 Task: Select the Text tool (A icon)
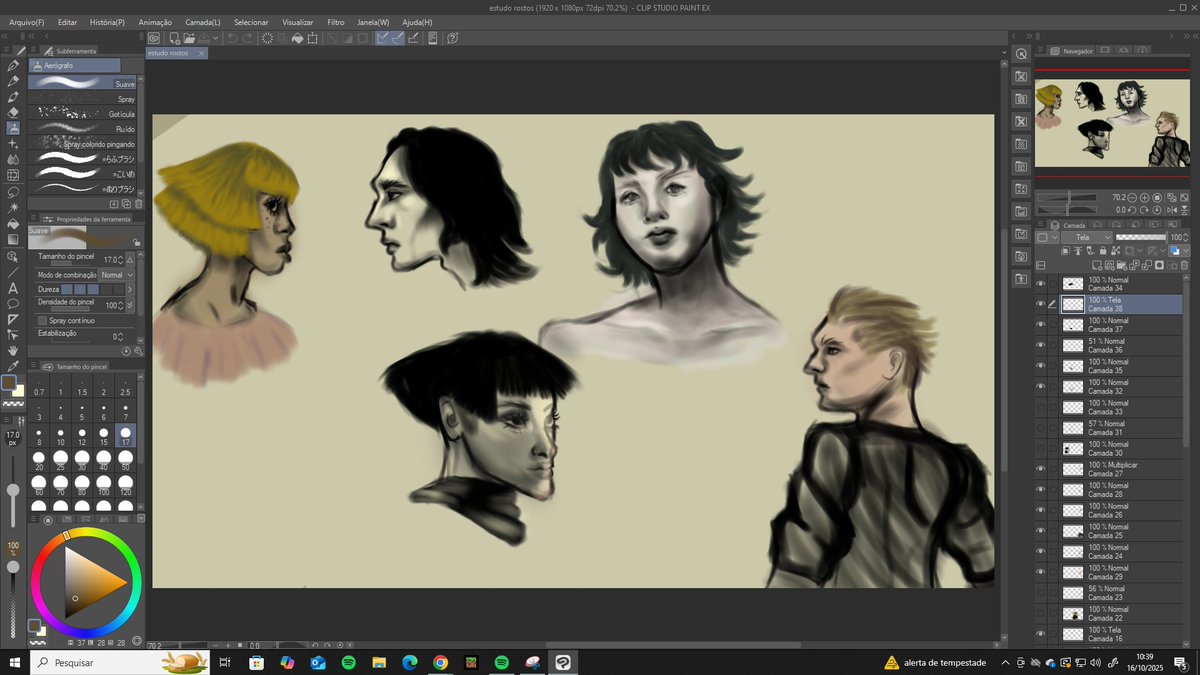[x=13, y=288]
